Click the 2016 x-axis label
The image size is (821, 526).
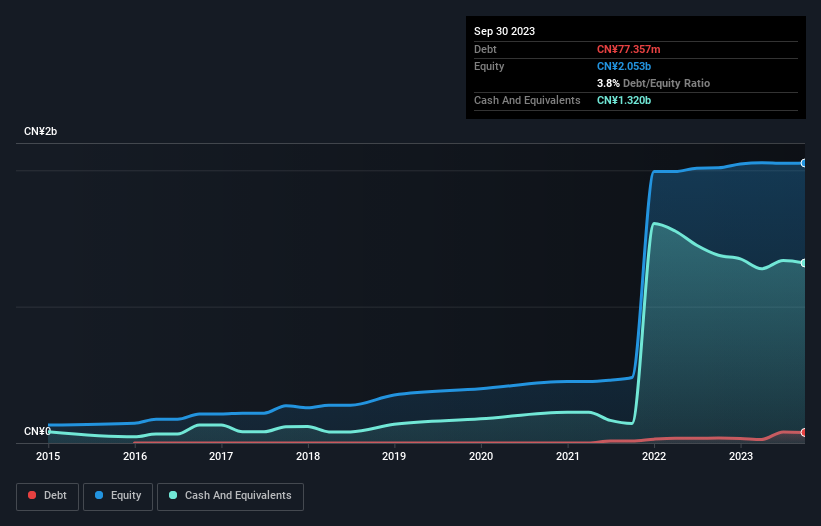pyautogui.click(x=135, y=456)
